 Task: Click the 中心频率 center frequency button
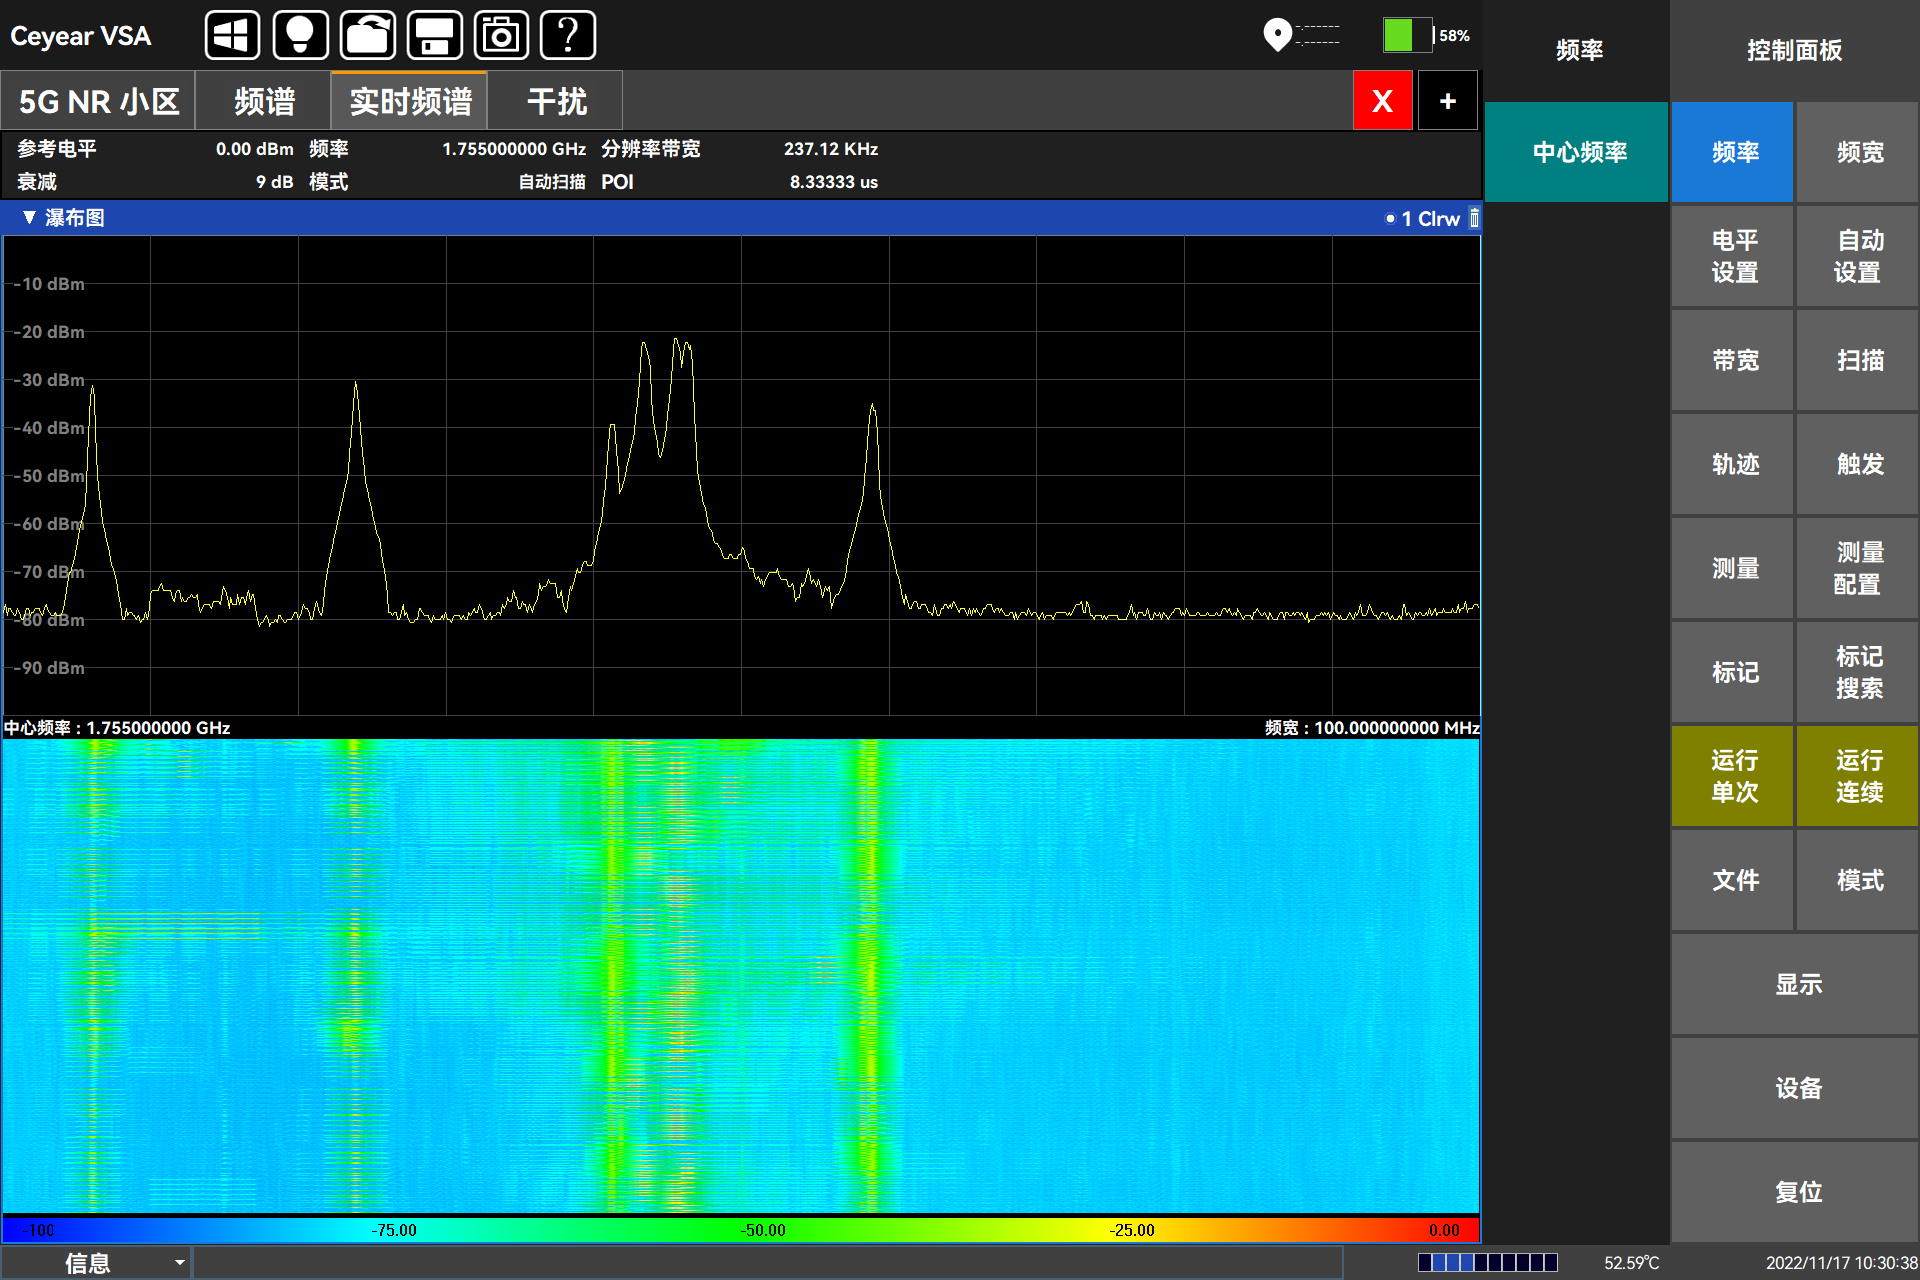pyautogui.click(x=1579, y=152)
